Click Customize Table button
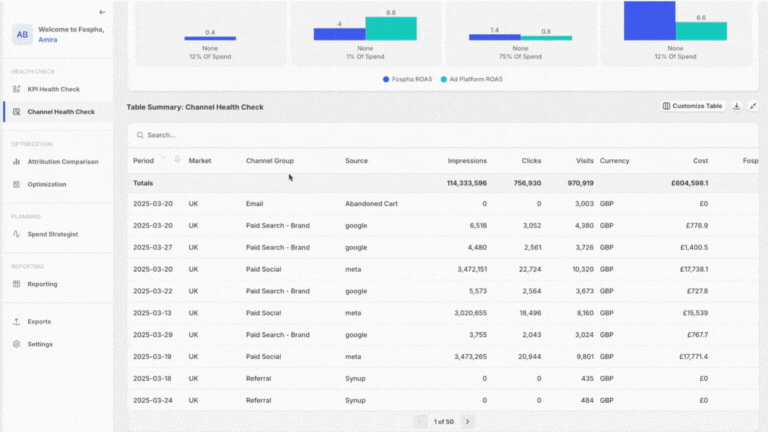Screen dimensions: 768x432 tap(693, 106)
